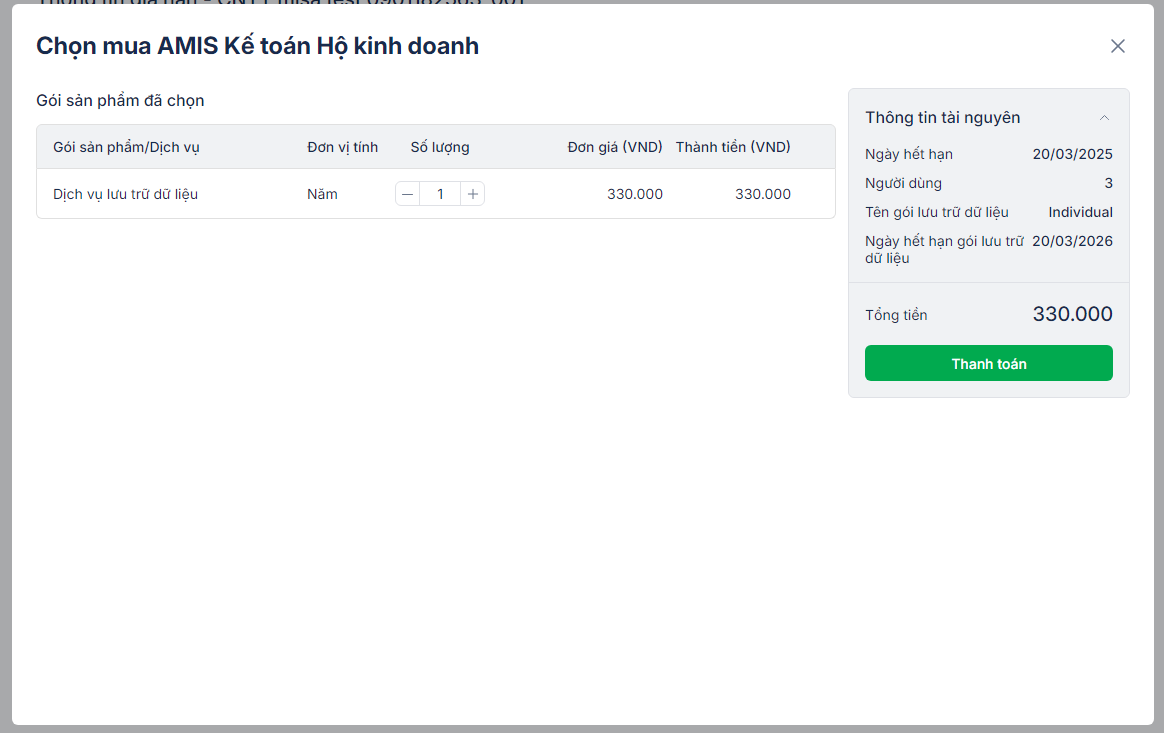
Task: Click the Ngày hết hạn label
Action: click(909, 154)
